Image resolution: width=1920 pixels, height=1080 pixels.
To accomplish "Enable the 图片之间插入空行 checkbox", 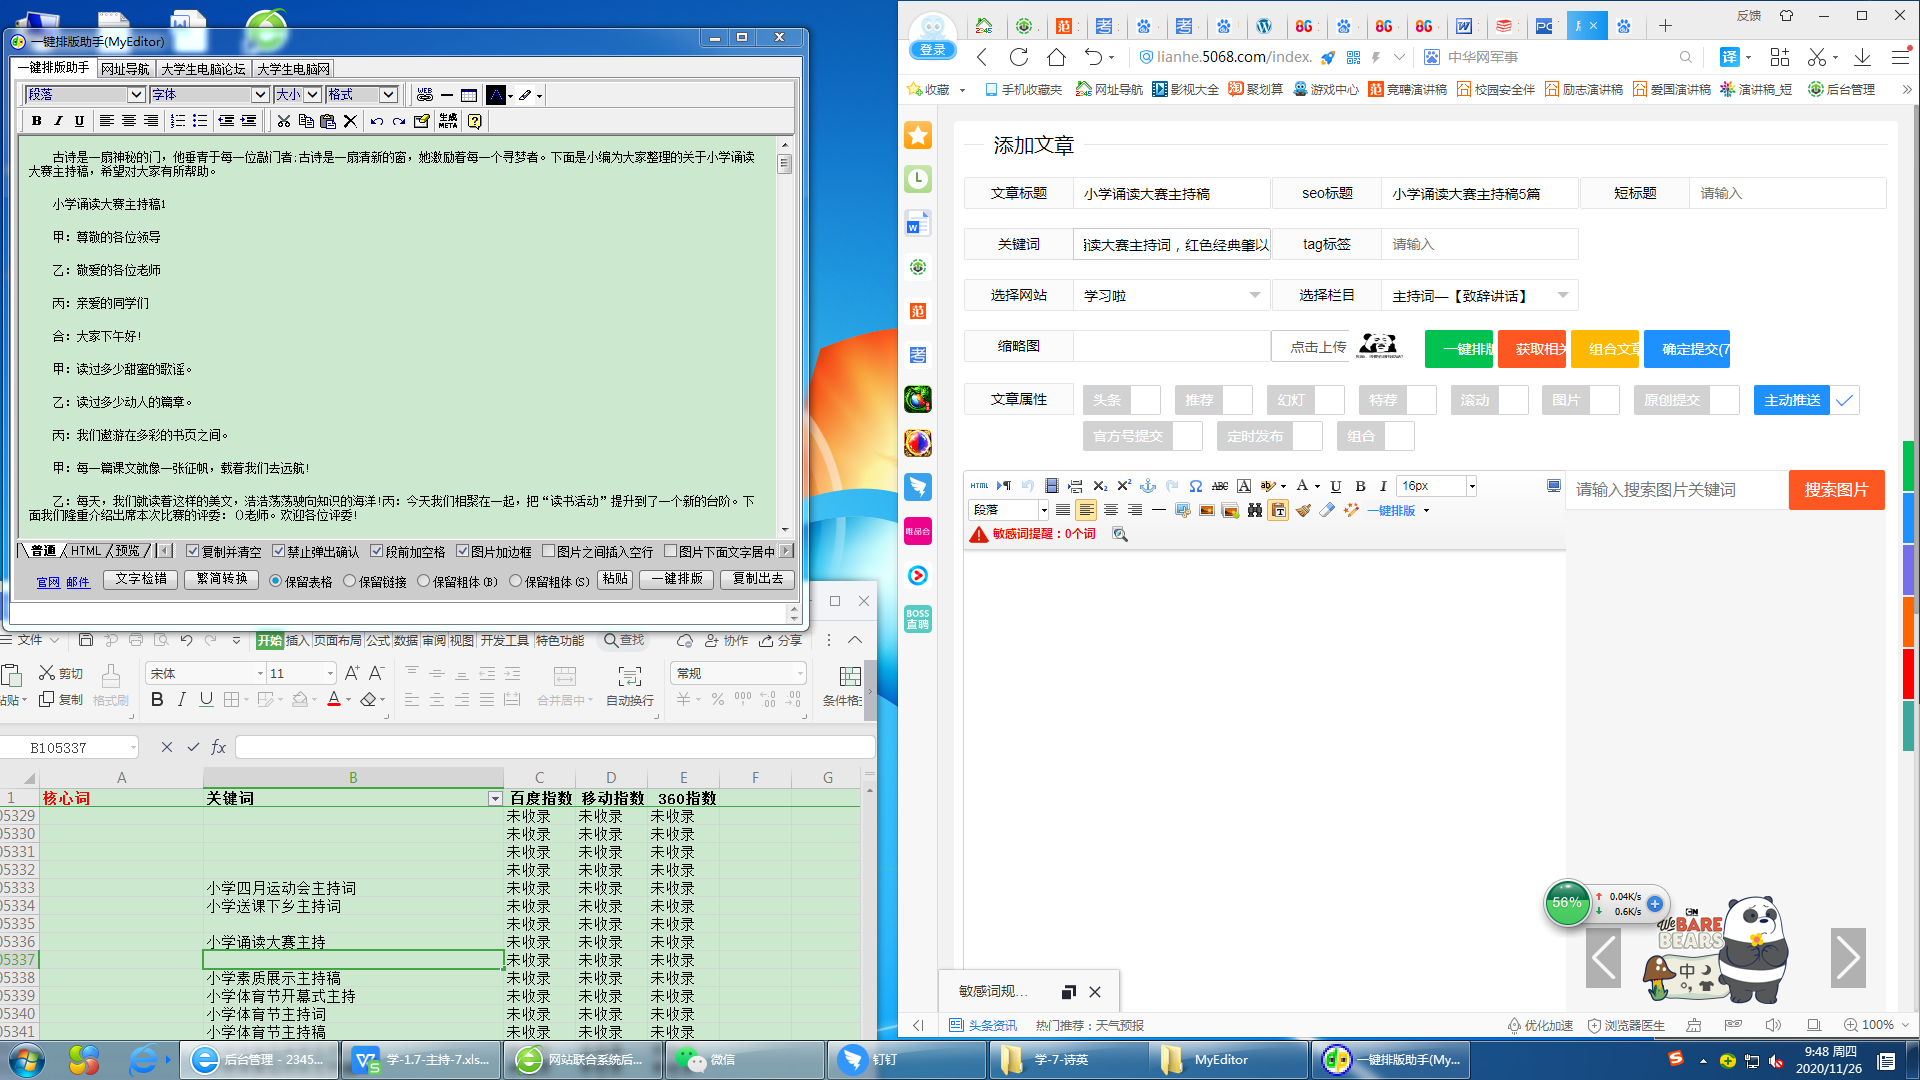I will tap(548, 551).
